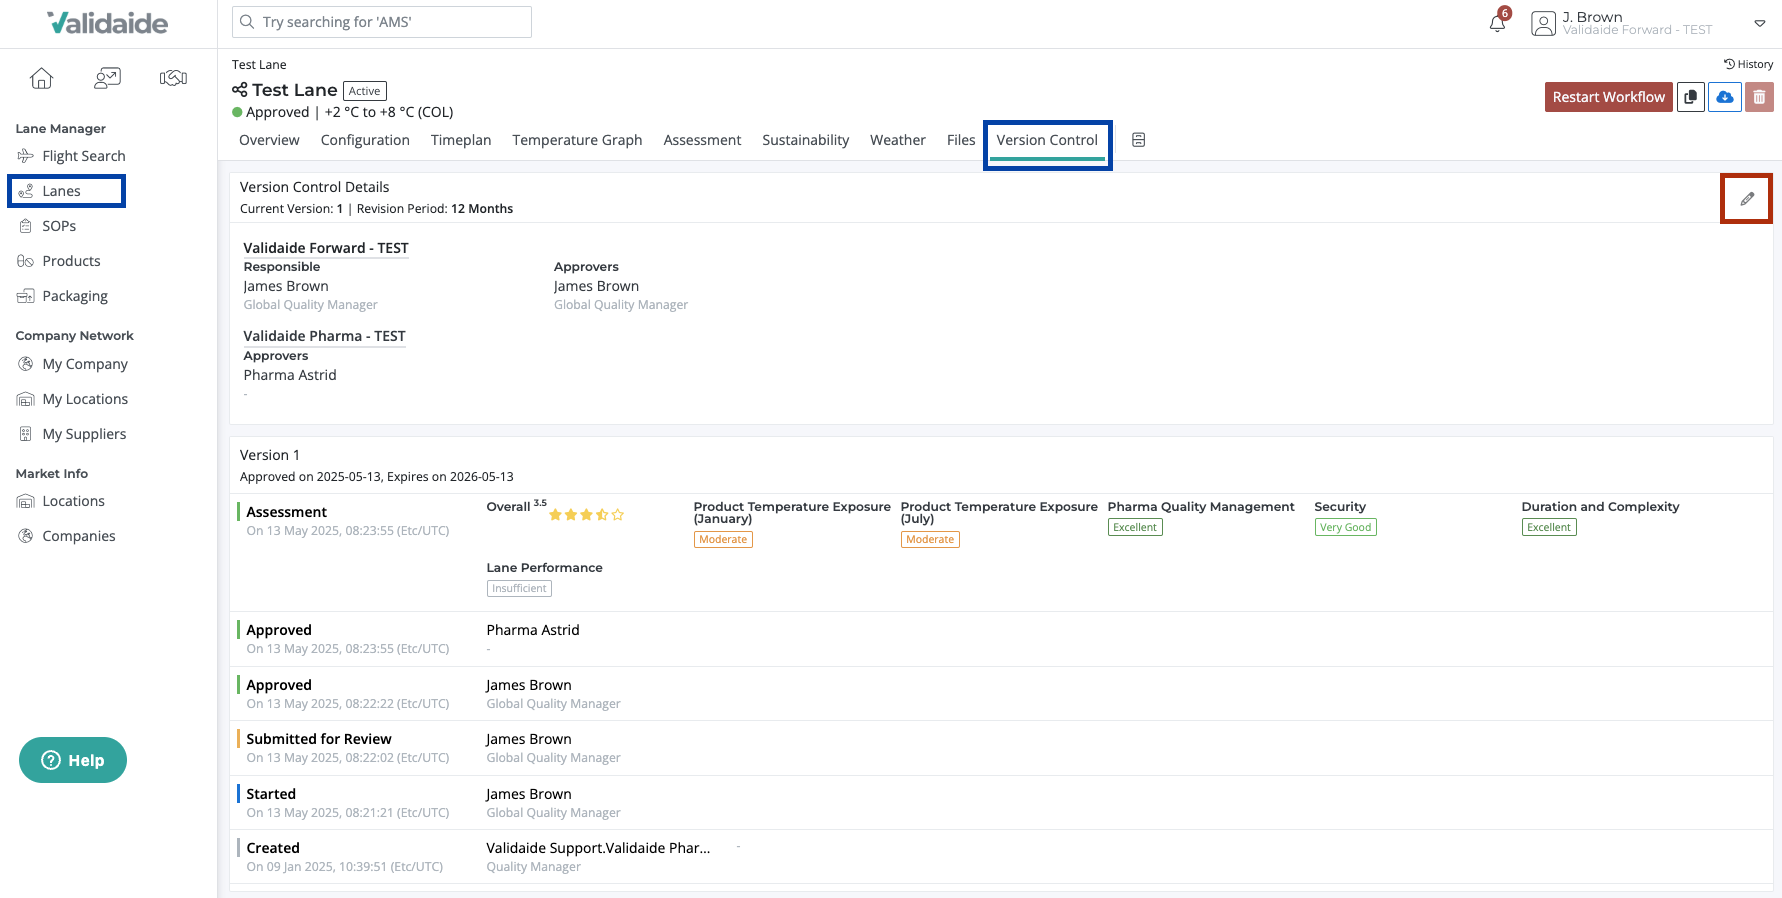Click the SOPs clipboard icon

coord(26,226)
